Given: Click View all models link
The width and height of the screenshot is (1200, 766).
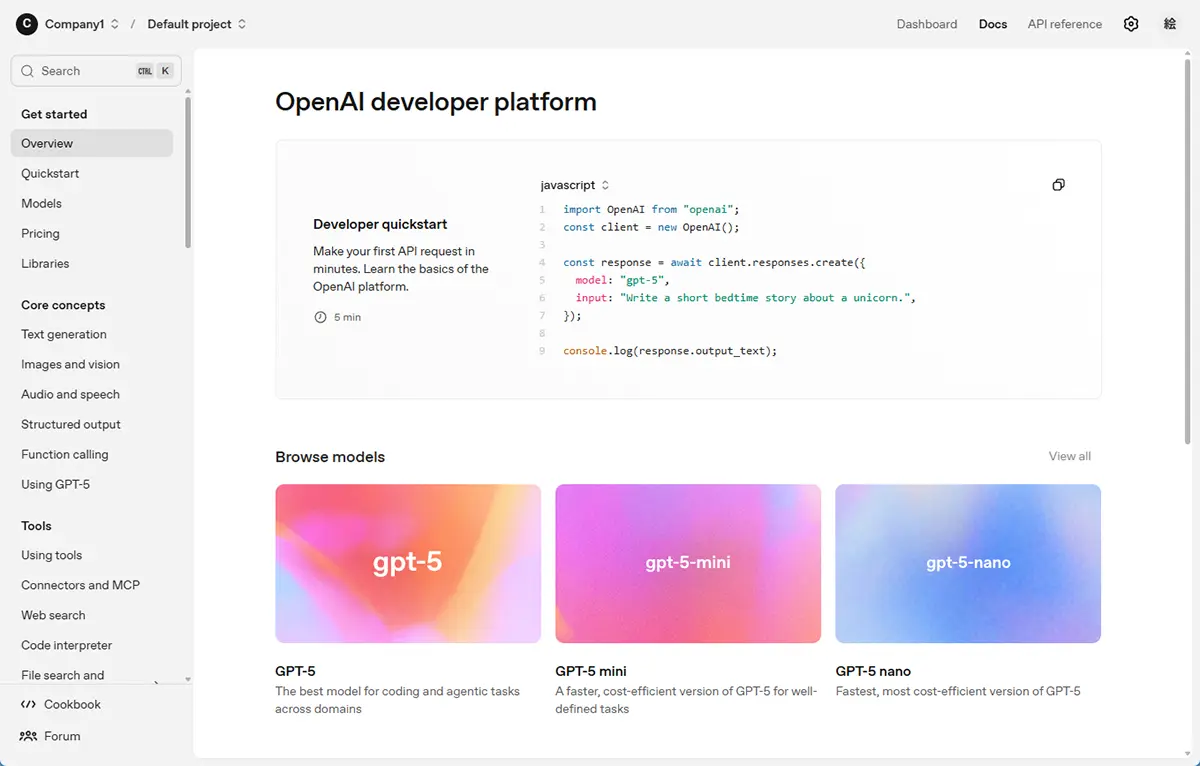Looking at the screenshot, I should [1070, 456].
